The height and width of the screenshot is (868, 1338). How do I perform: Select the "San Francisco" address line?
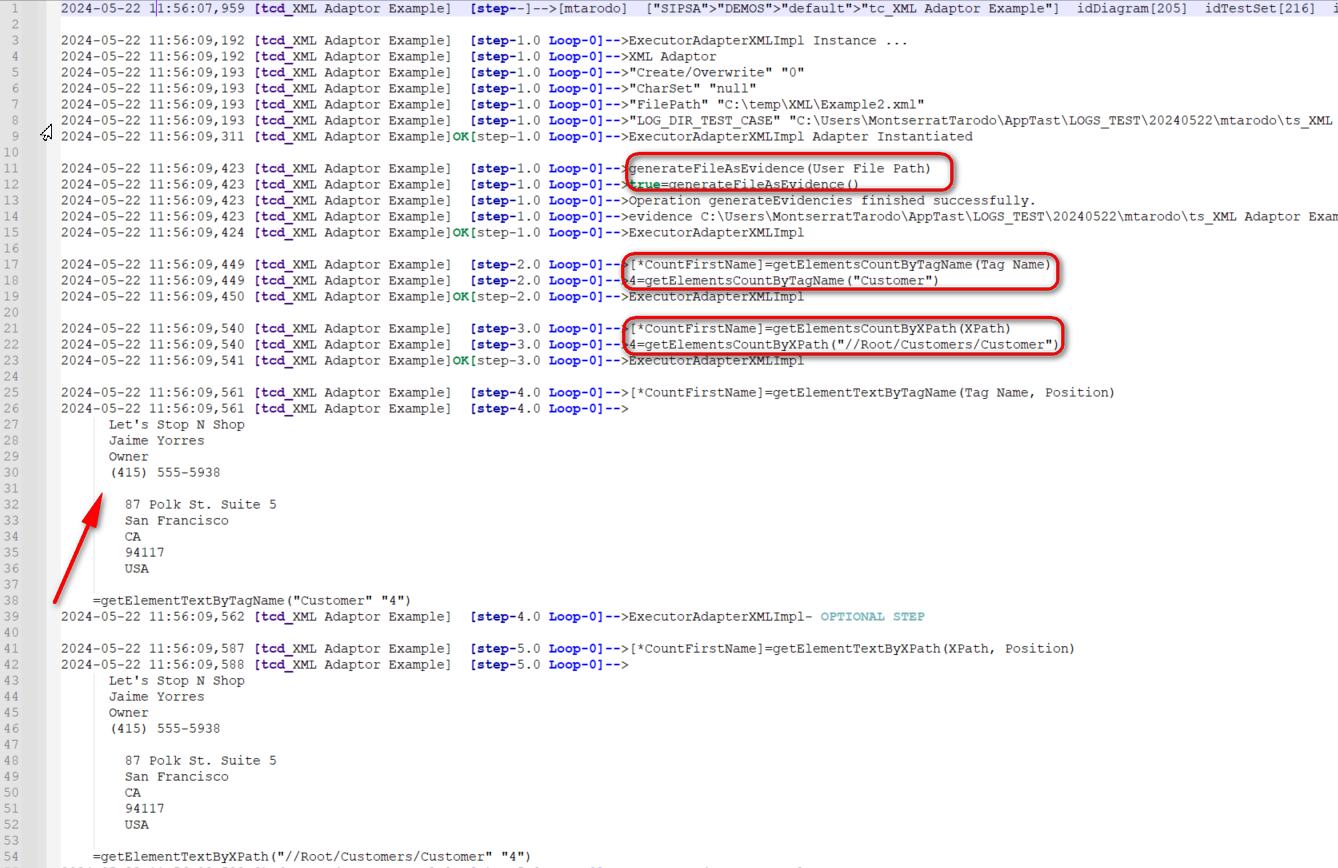tap(178, 520)
